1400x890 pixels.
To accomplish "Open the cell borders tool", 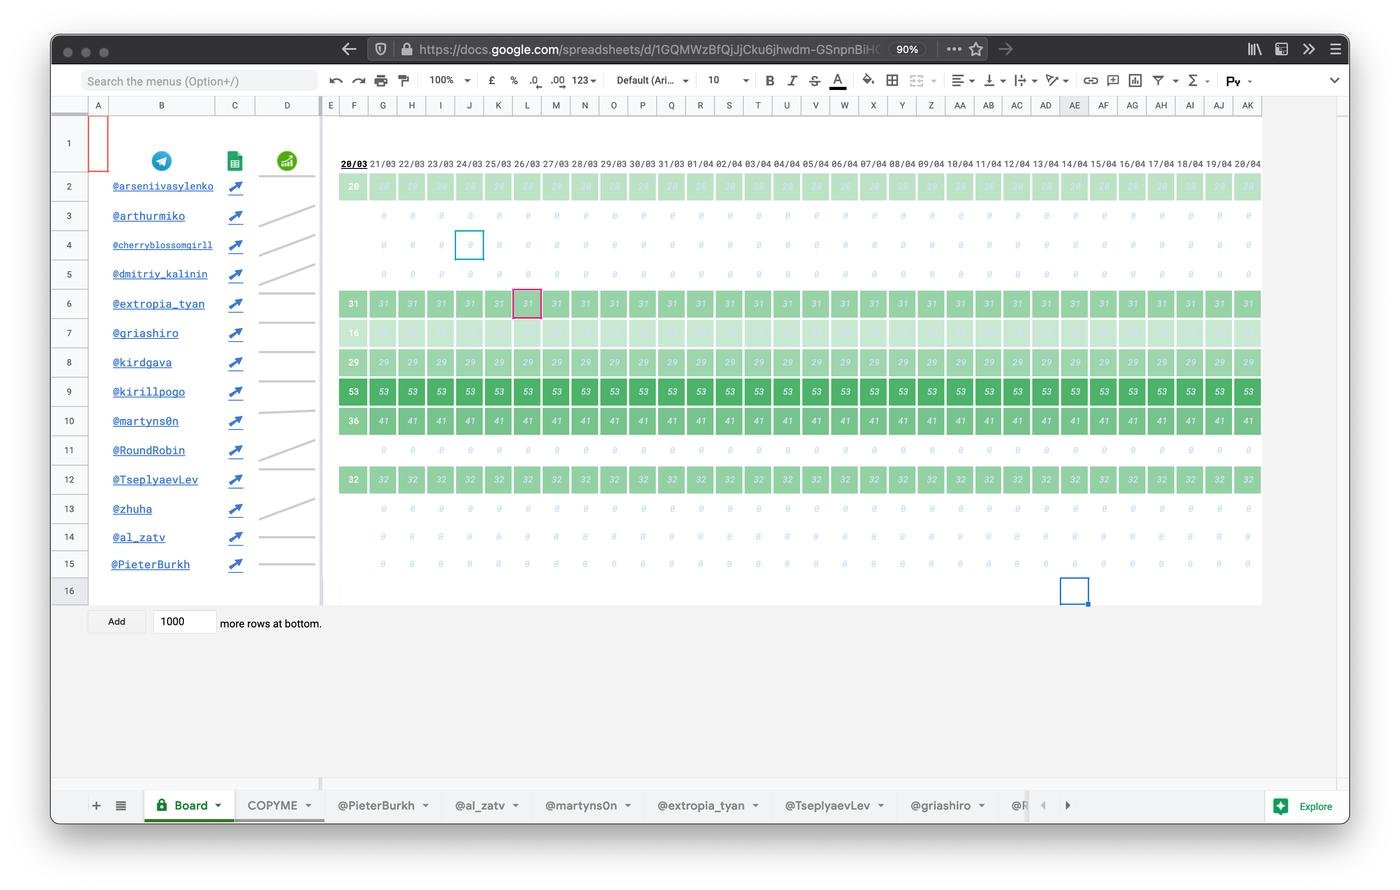I will pyautogui.click(x=892, y=81).
